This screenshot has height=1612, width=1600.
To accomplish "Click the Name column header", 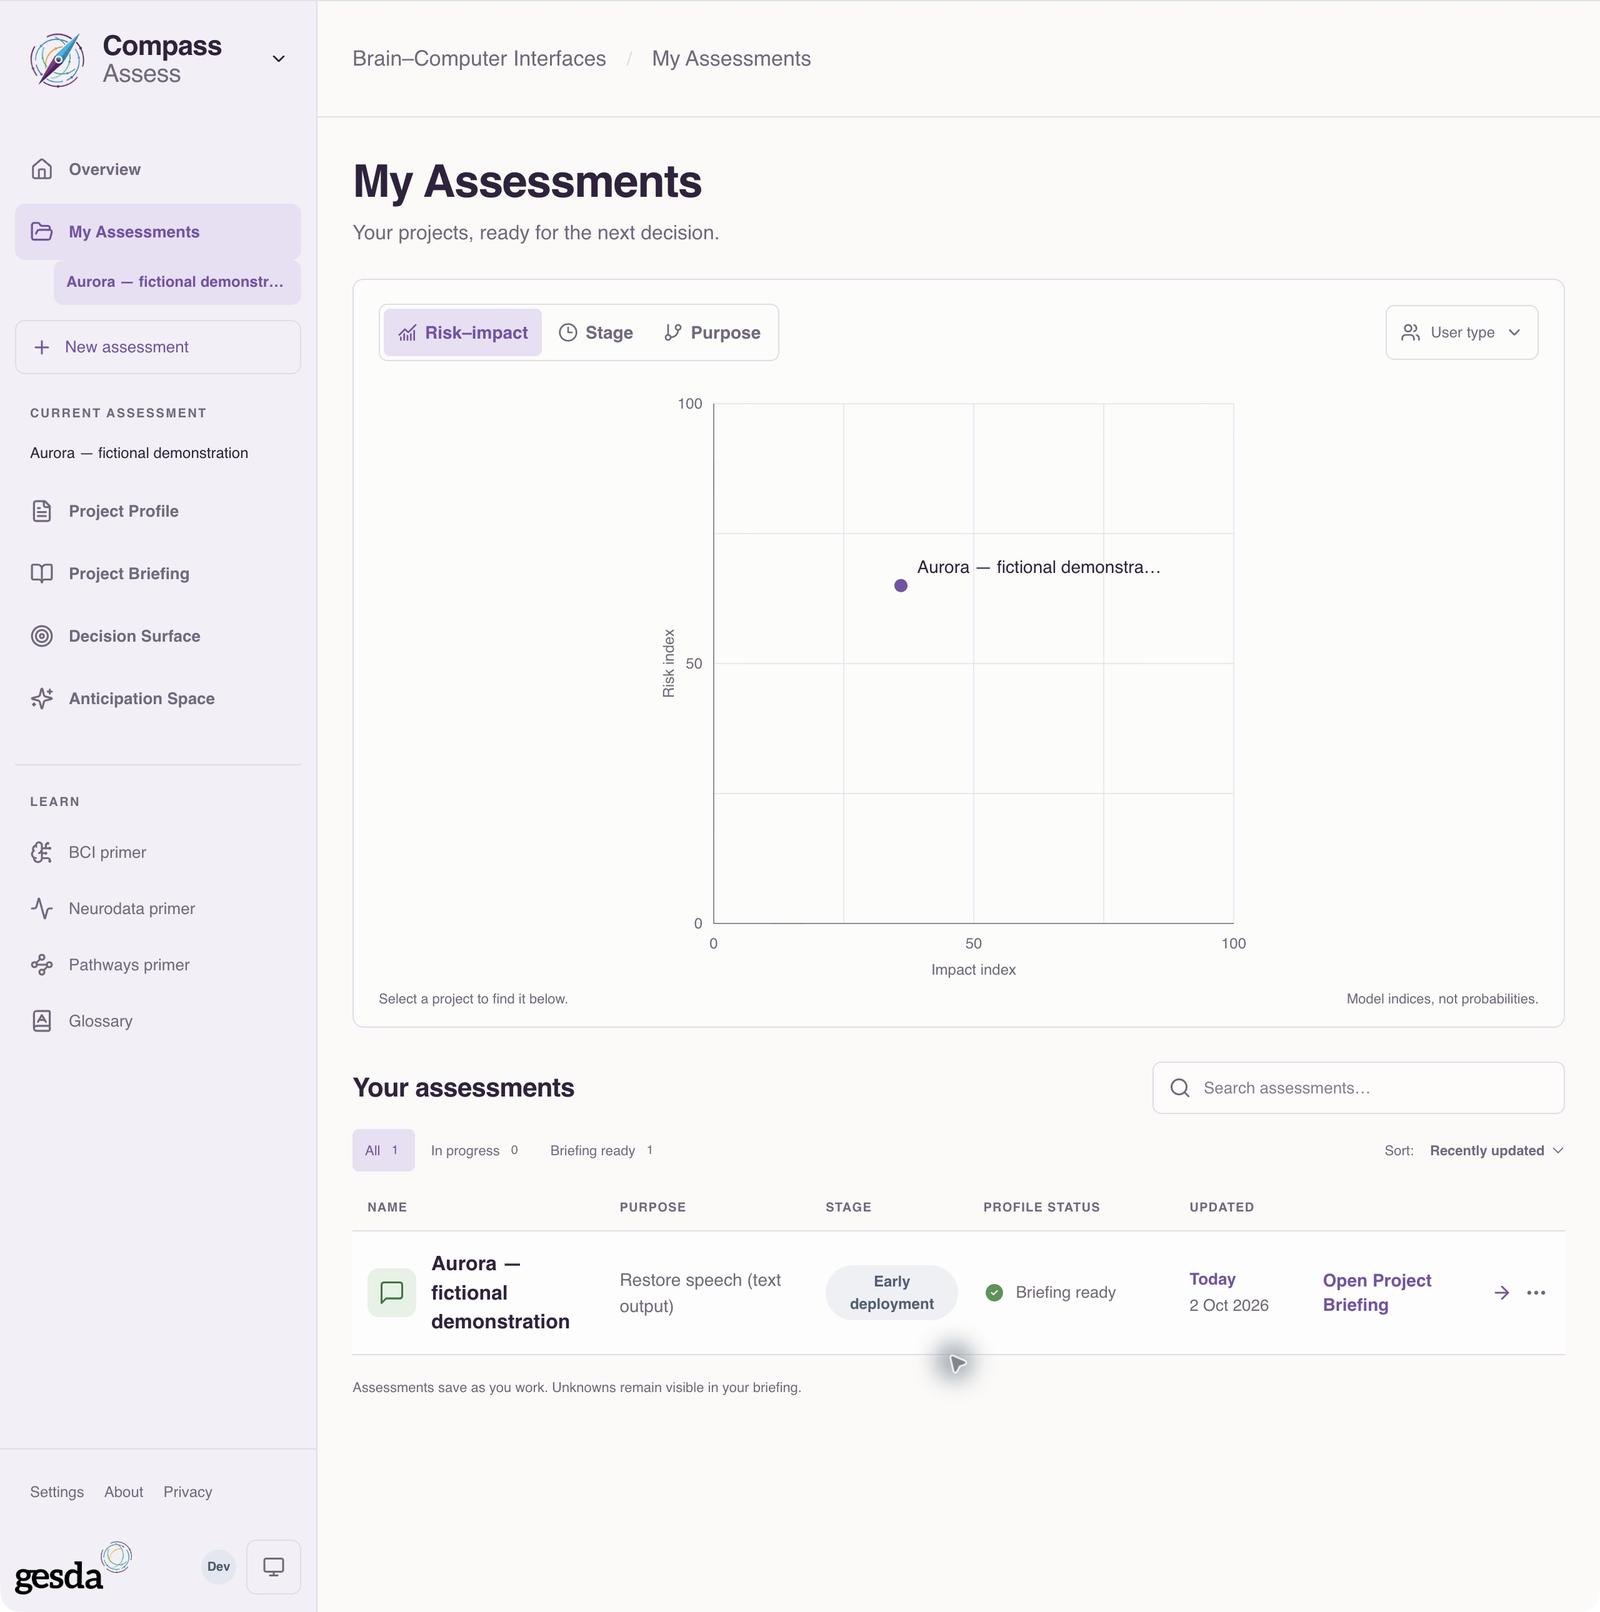I will pos(387,1207).
